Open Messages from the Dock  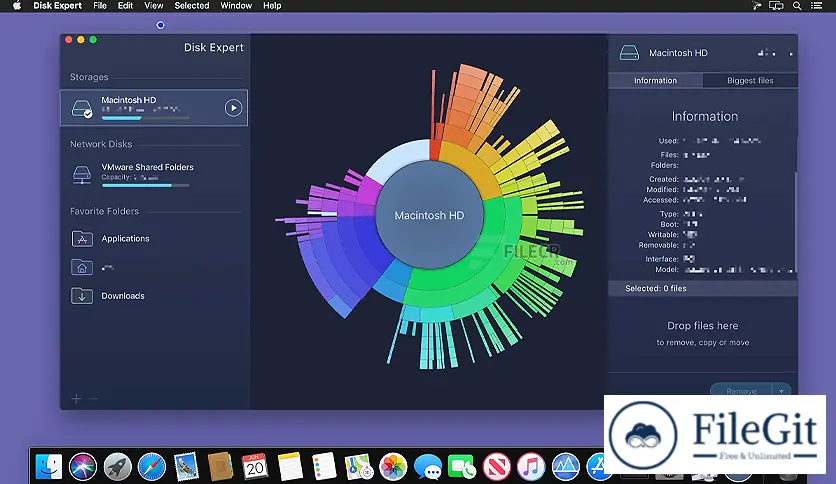(428, 467)
